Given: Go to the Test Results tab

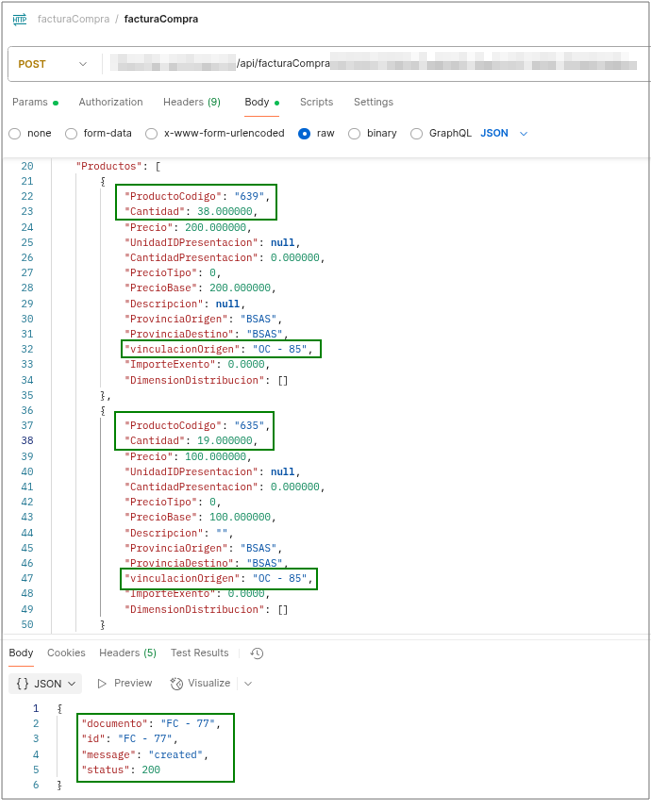Looking at the screenshot, I should click(199, 653).
